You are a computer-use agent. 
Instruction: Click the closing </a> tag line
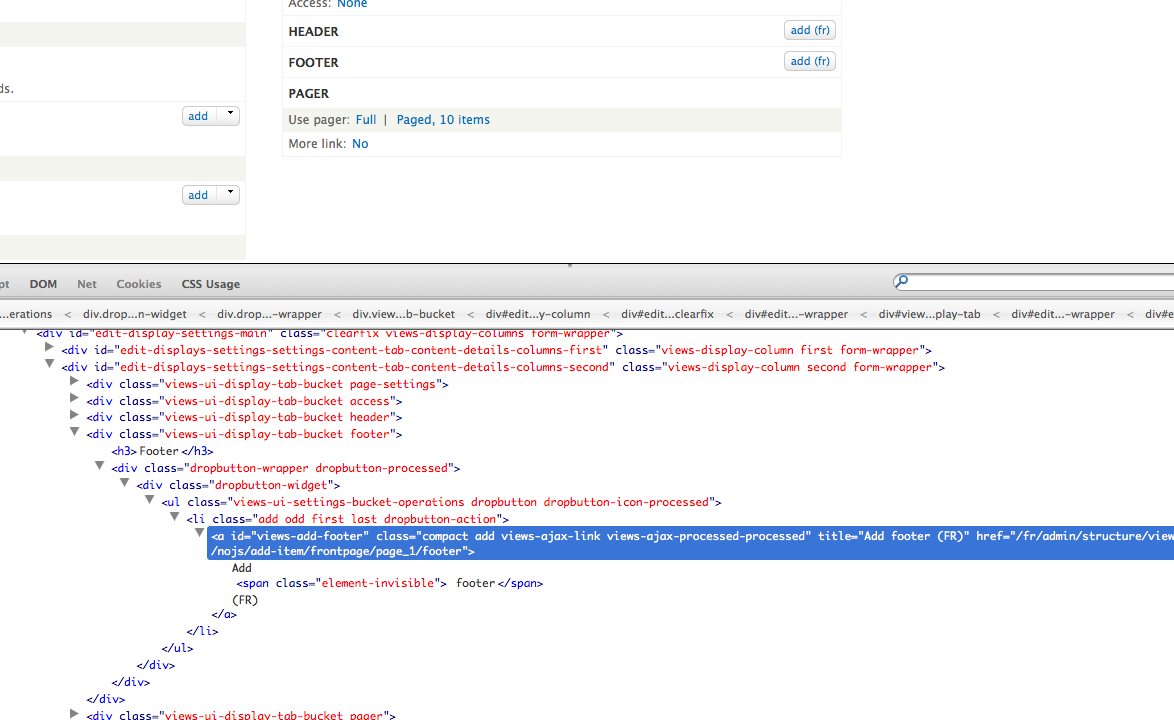(x=224, y=614)
